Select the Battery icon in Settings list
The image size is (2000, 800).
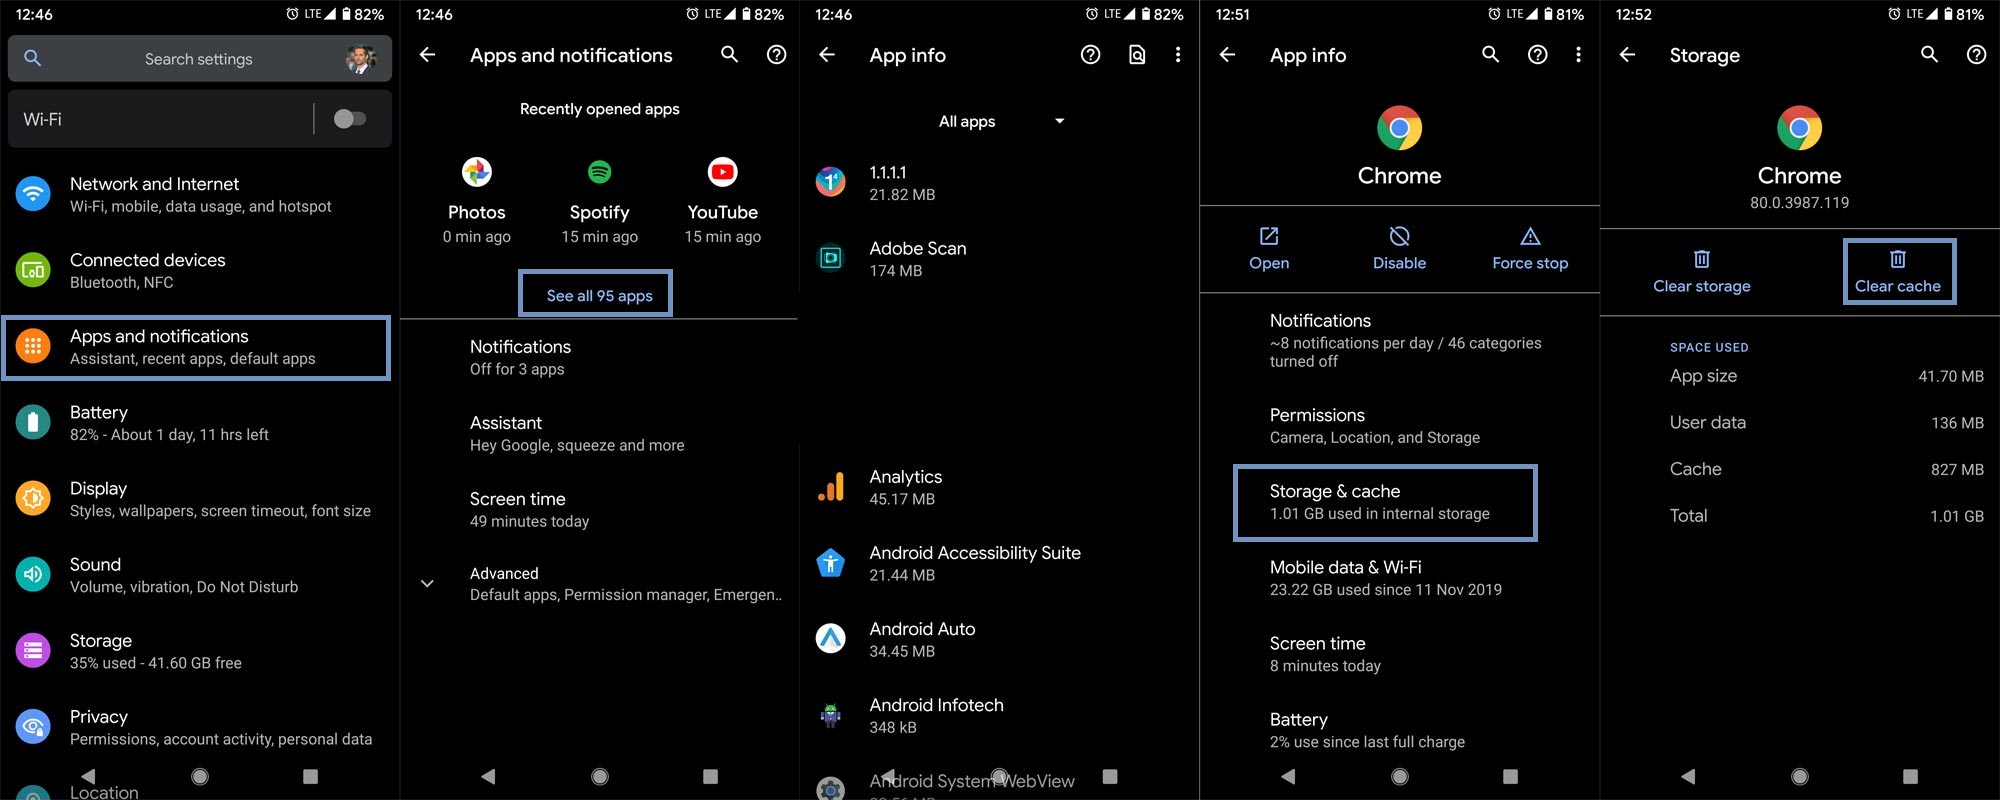(x=33, y=422)
